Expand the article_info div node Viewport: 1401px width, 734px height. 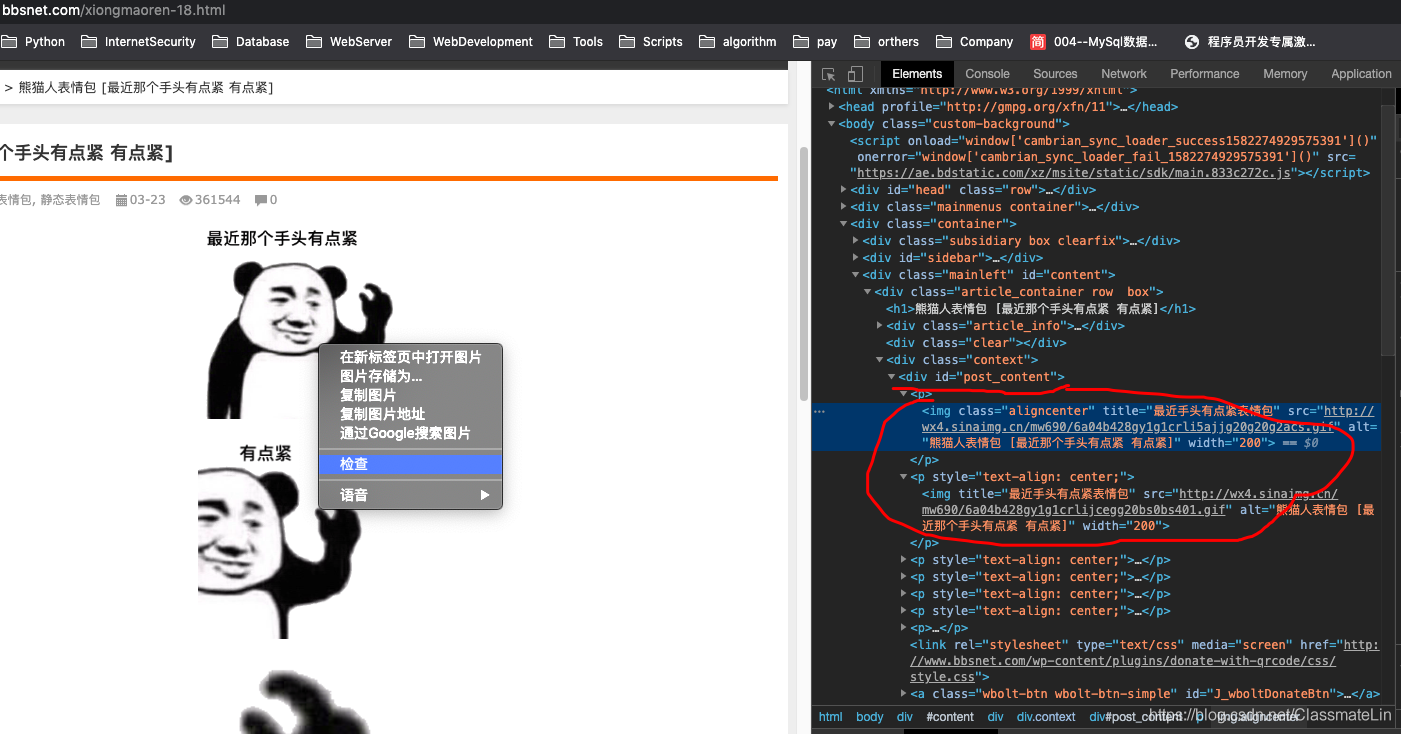tap(880, 326)
